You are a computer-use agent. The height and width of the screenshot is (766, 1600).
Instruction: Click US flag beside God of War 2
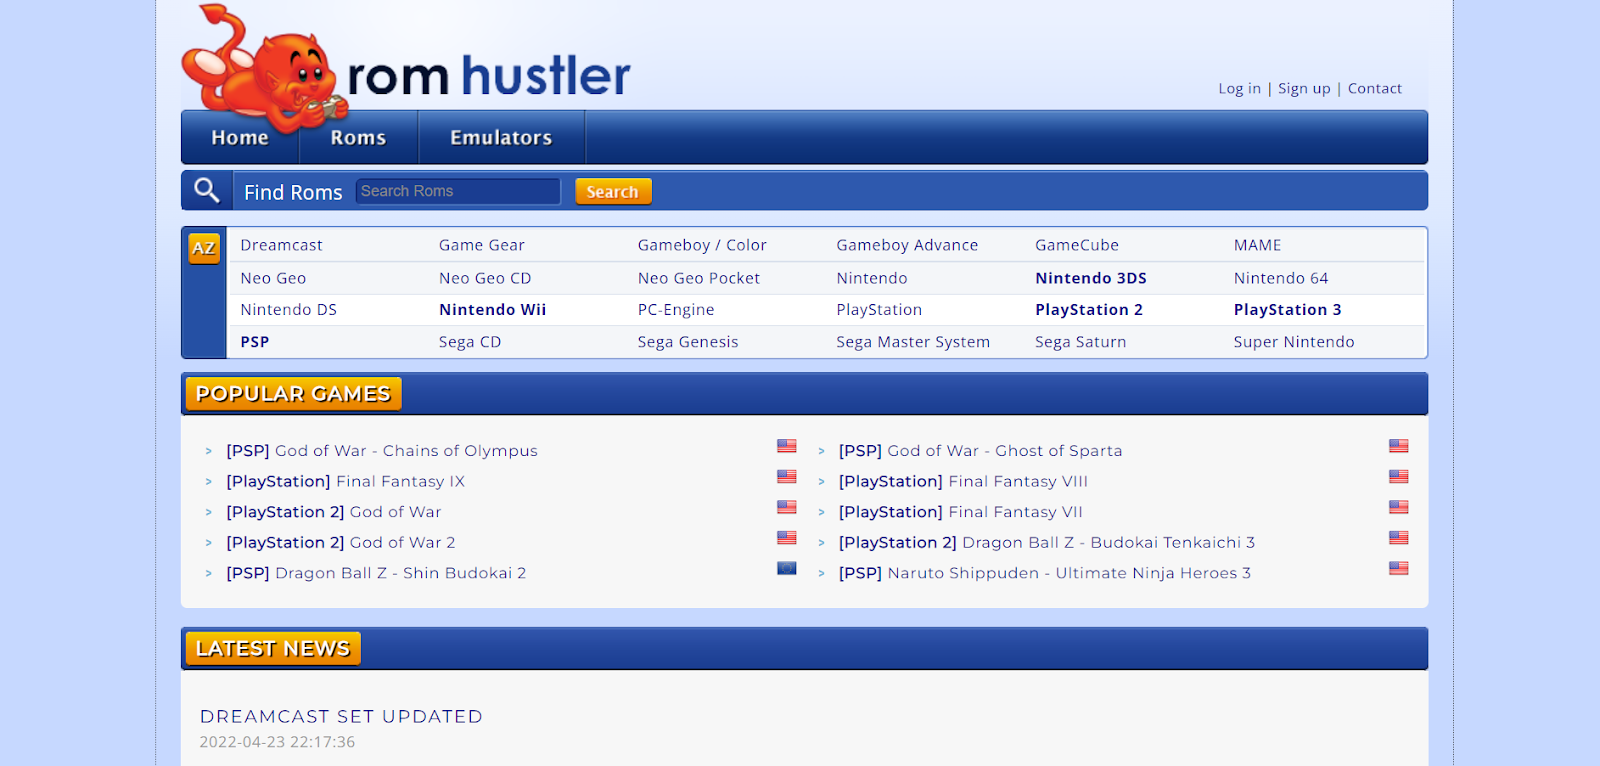[x=787, y=538]
